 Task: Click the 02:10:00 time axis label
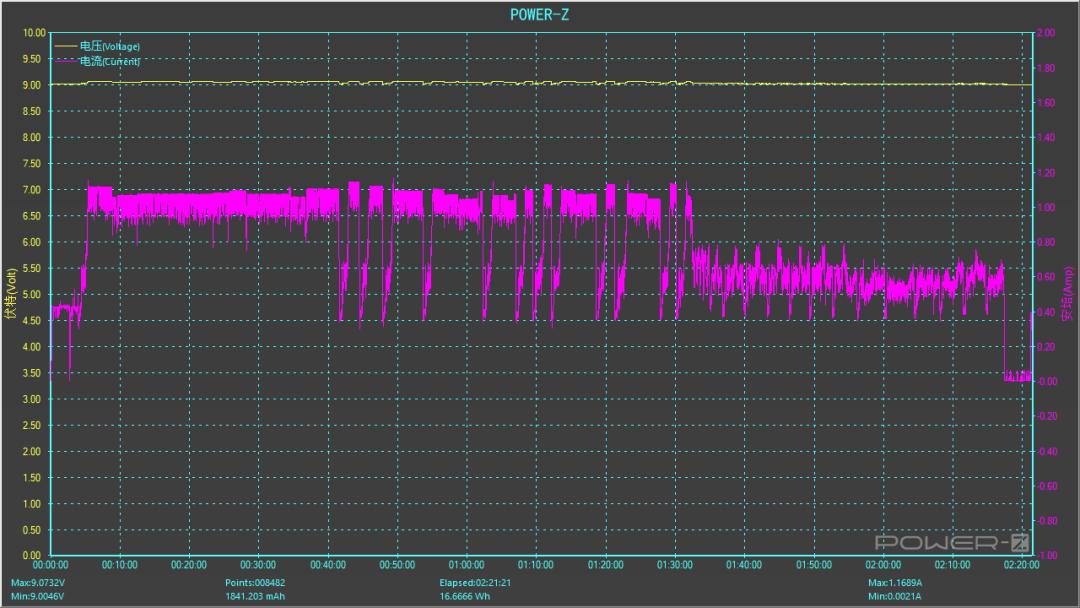click(x=953, y=565)
